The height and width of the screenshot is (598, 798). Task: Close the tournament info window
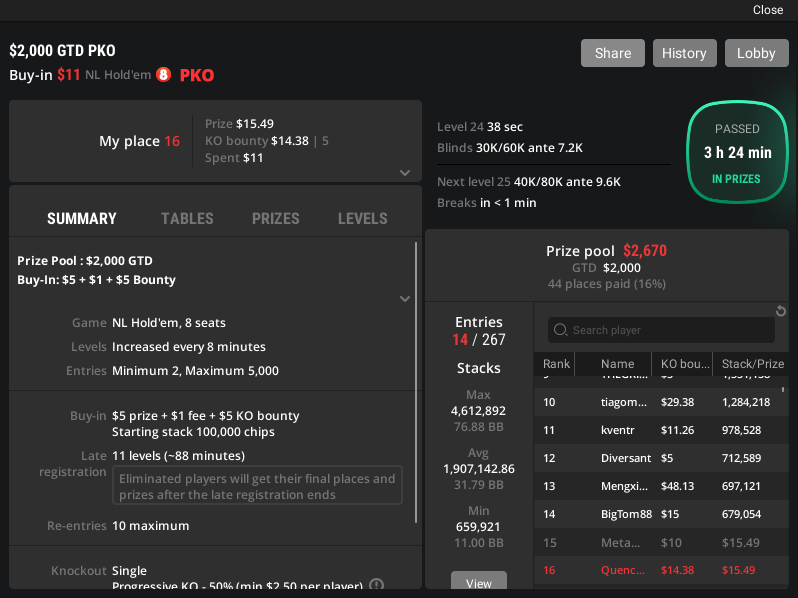pos(768,10)
